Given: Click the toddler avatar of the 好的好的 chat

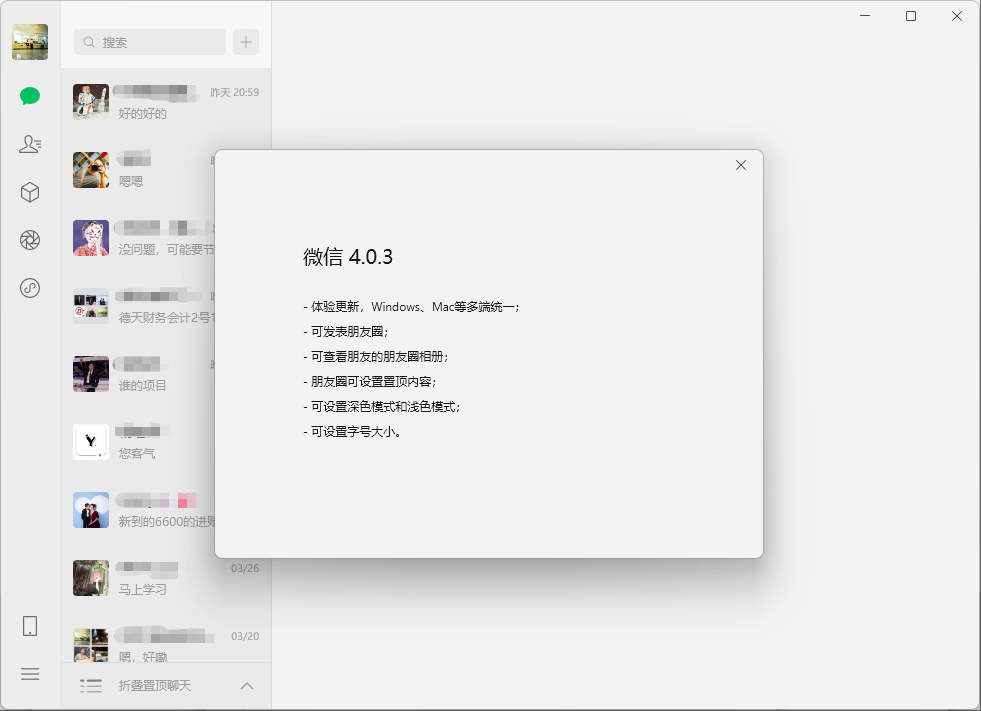Looking at the screenshot, I should 91,102.
